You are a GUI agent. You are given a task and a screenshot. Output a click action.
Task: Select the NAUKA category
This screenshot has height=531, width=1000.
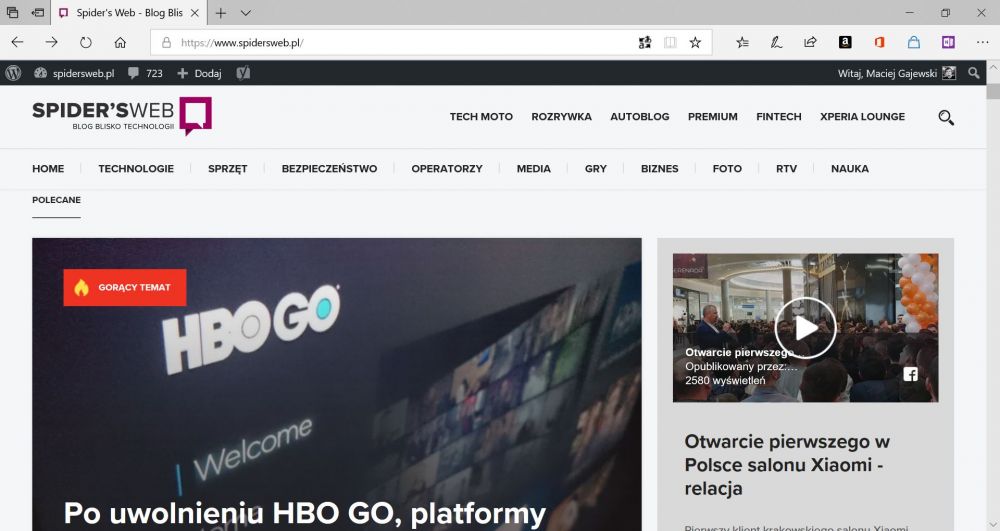849,168
